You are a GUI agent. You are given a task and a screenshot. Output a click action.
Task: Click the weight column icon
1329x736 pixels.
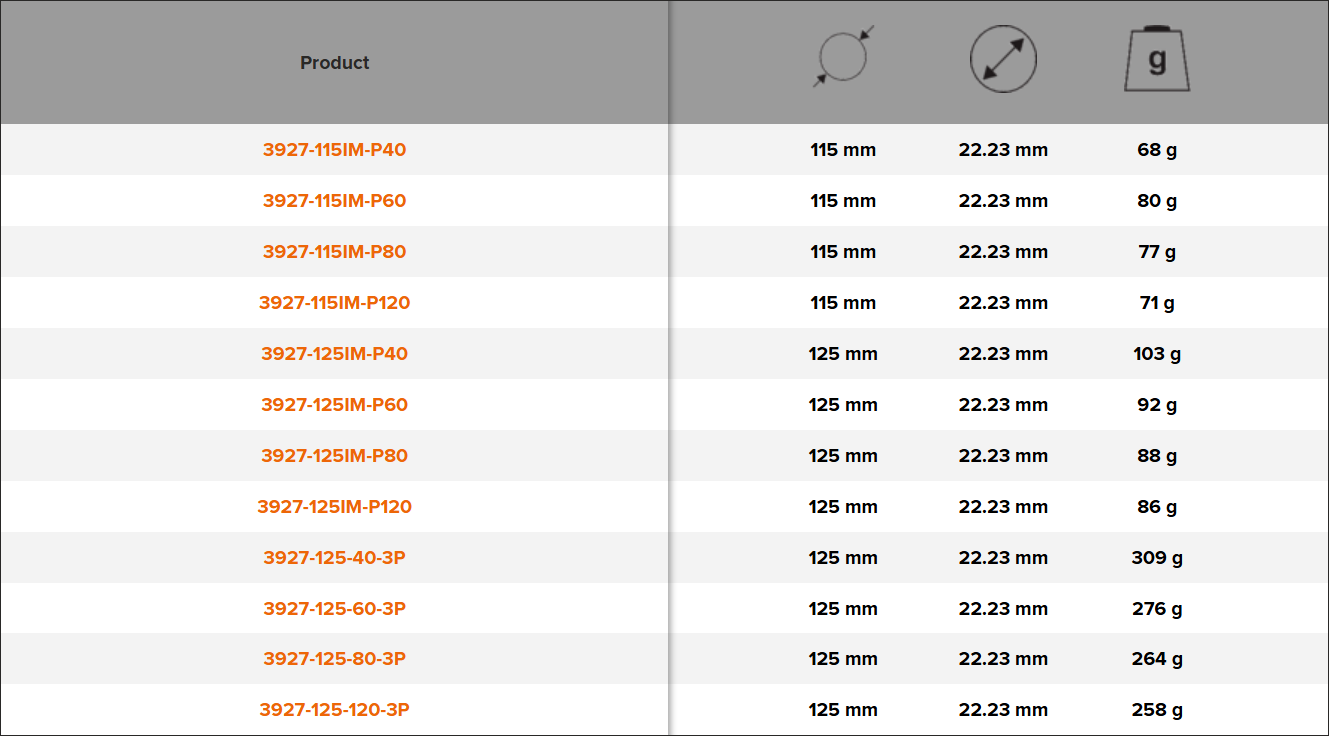pos(1157,59)
